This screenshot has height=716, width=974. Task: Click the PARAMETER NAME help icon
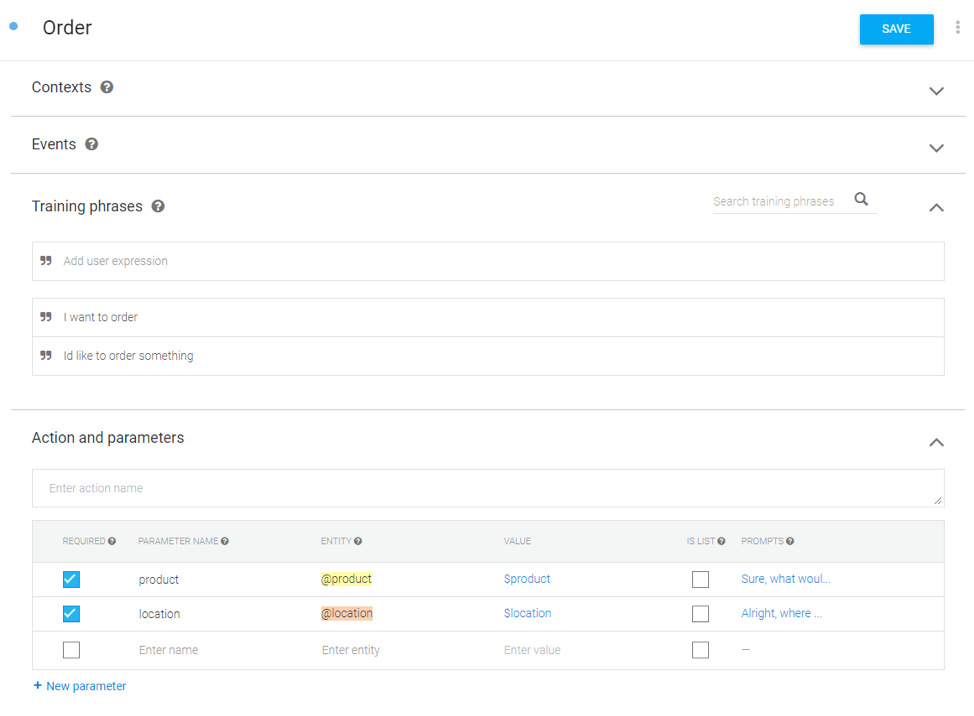pyautogui.click(x=225, y=542)
